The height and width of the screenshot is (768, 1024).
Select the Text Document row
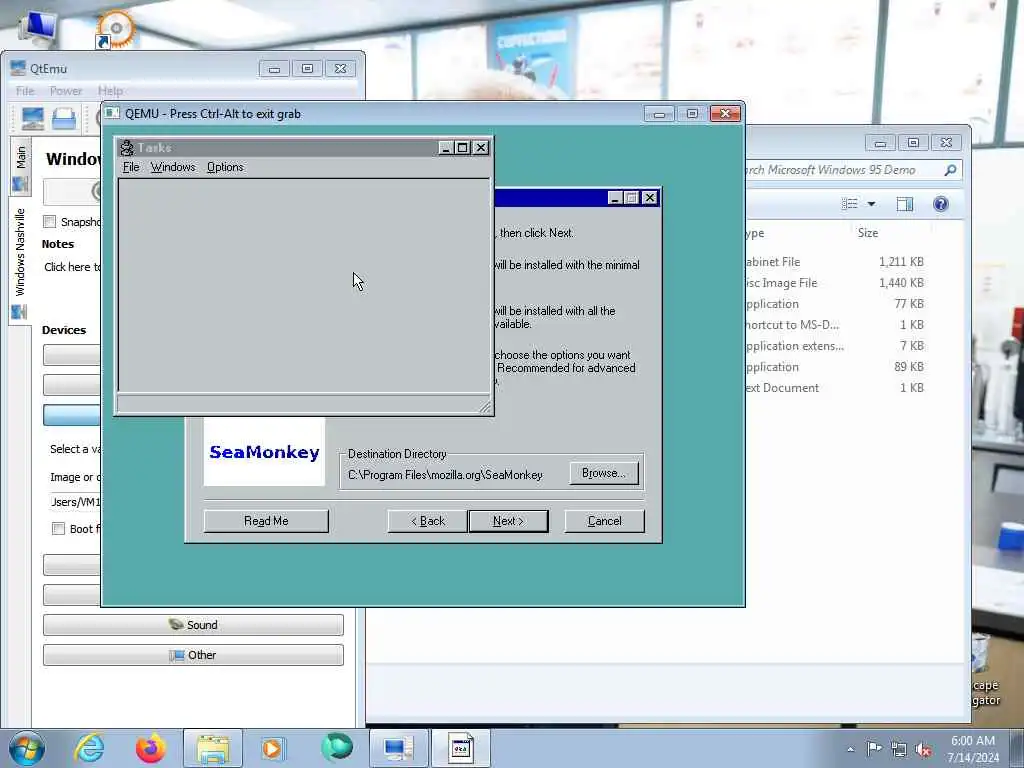click(836, 387)
